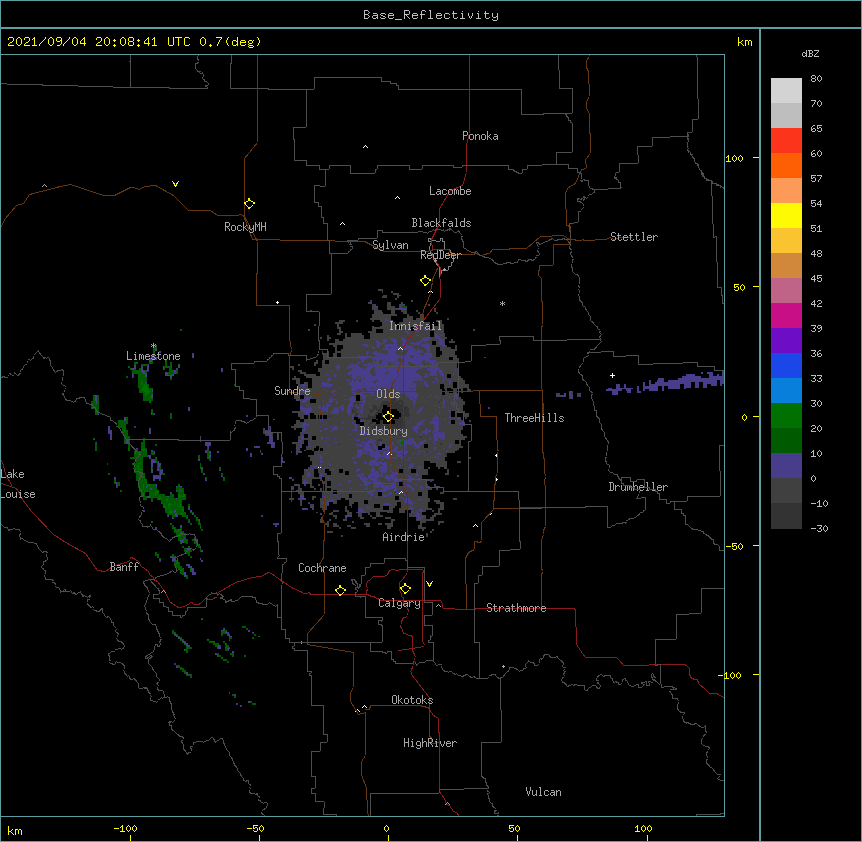Click the white asterisk marker above Limestone
862x842 pixels.
click(x=154, y=346)
